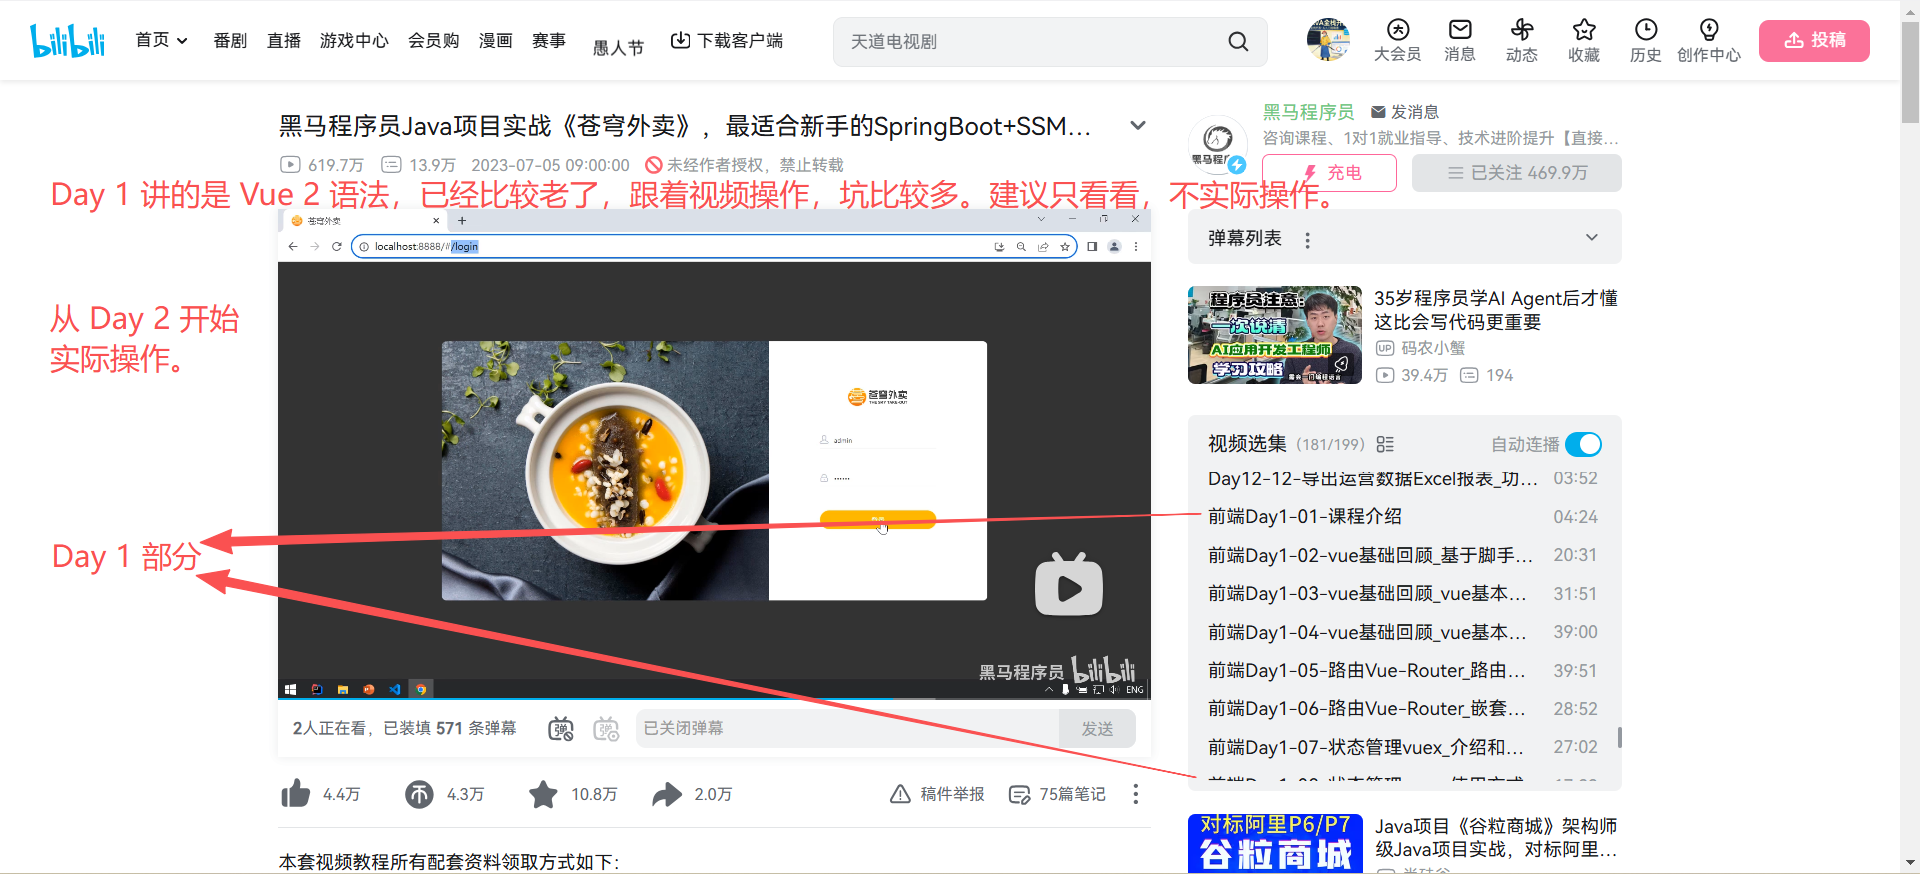Select 前端Day1-01-课程介绍 episode
The image size is (1920, 874).
click(x=1402, y=517)
